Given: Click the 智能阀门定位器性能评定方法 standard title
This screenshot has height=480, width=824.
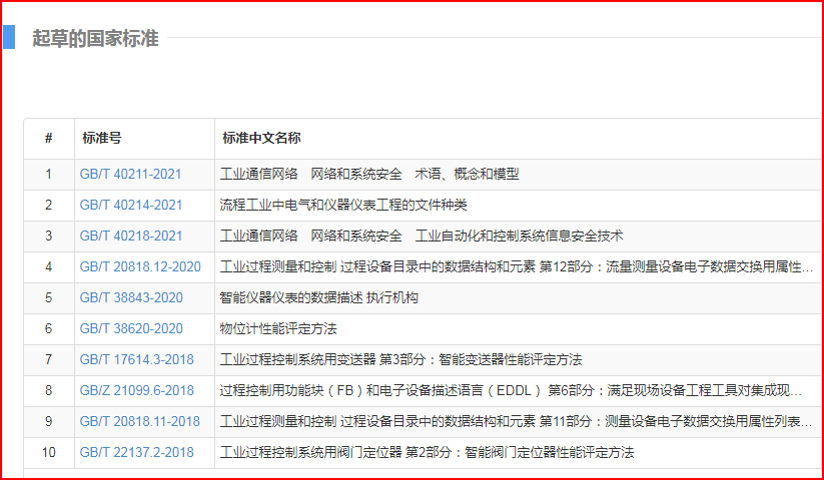Looking at the screenshot, I should pyautogui.click(x=427, y=453).
